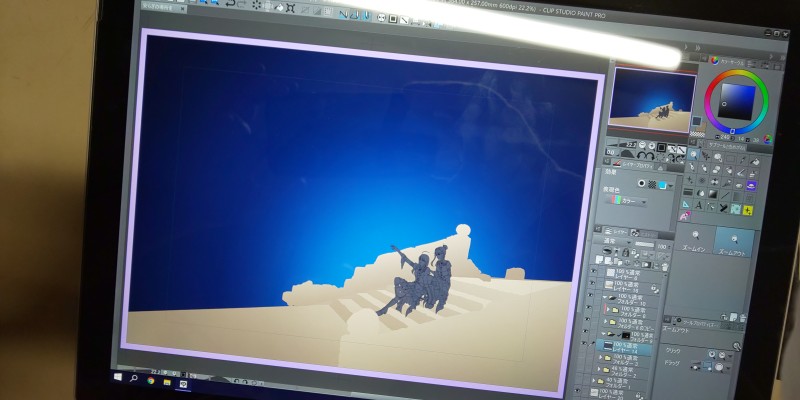The width and height of the screenshot is (800, 400).
Task: Click the Lock layer padlock icon
Action: point(626,253)
